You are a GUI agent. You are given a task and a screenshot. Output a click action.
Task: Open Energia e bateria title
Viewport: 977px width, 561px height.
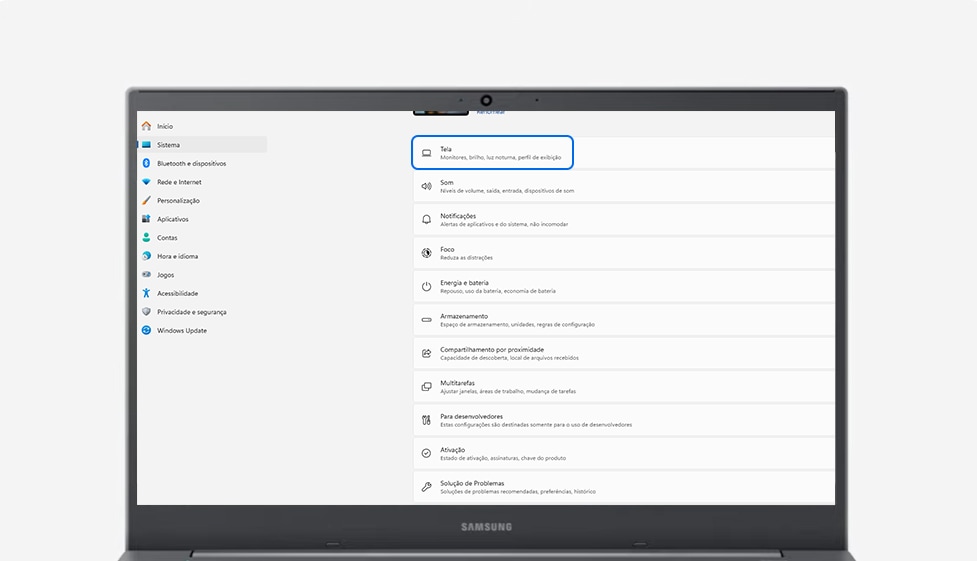[464, 283]
